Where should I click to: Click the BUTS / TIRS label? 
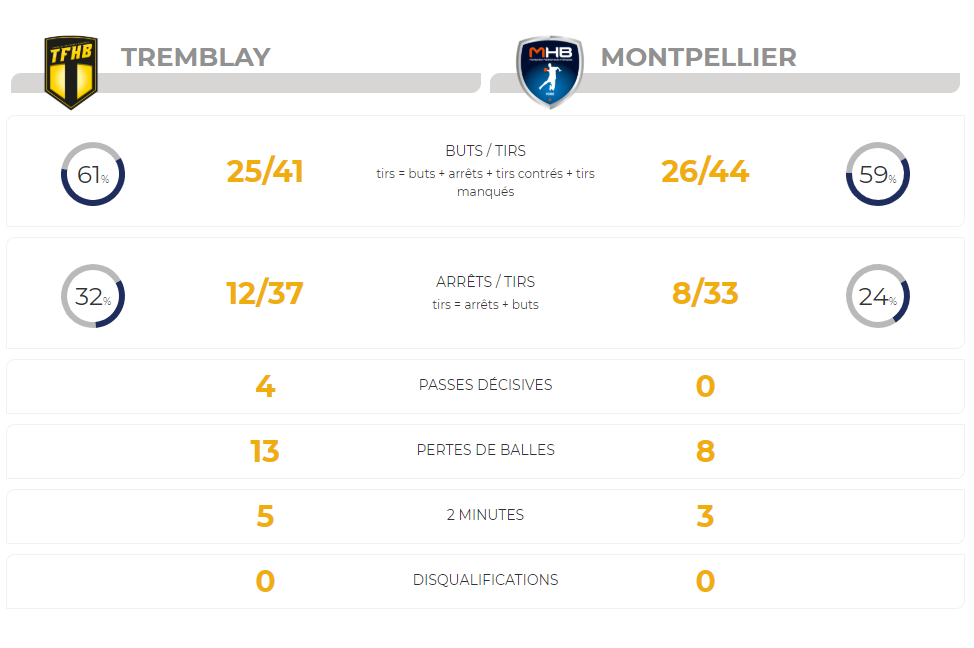point(485,151)
